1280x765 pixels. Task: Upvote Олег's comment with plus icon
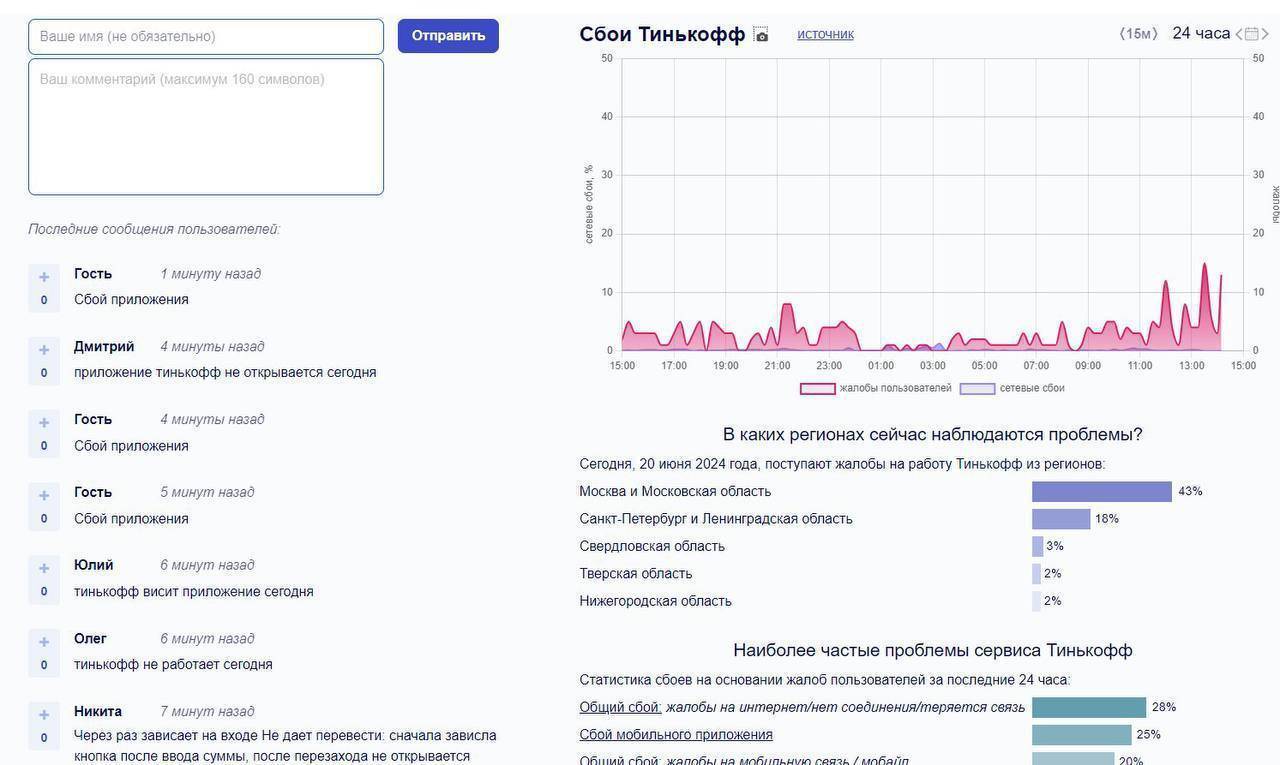tap(44, 642)
